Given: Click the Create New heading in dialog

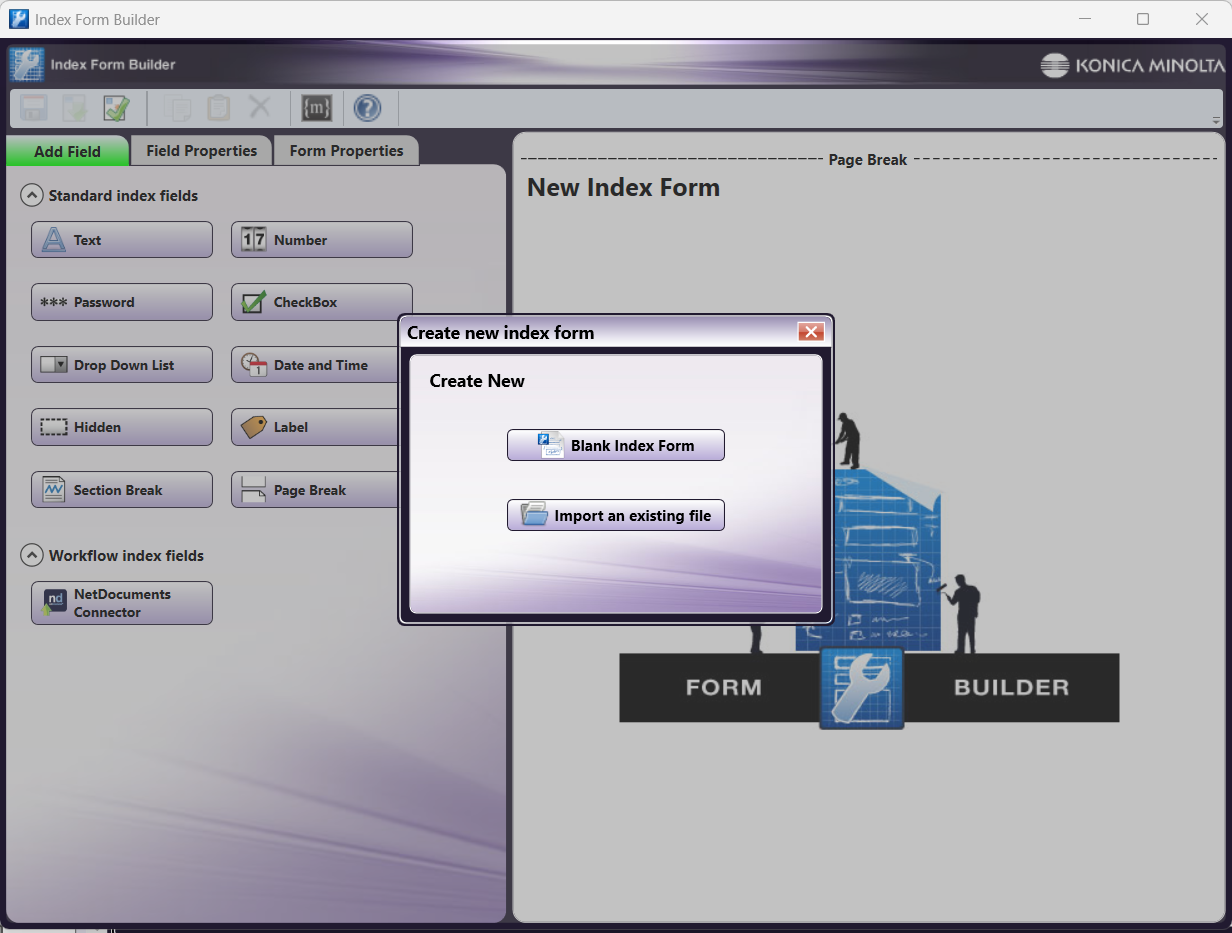Looking at the screenshot, I should (x=477, y=381).
